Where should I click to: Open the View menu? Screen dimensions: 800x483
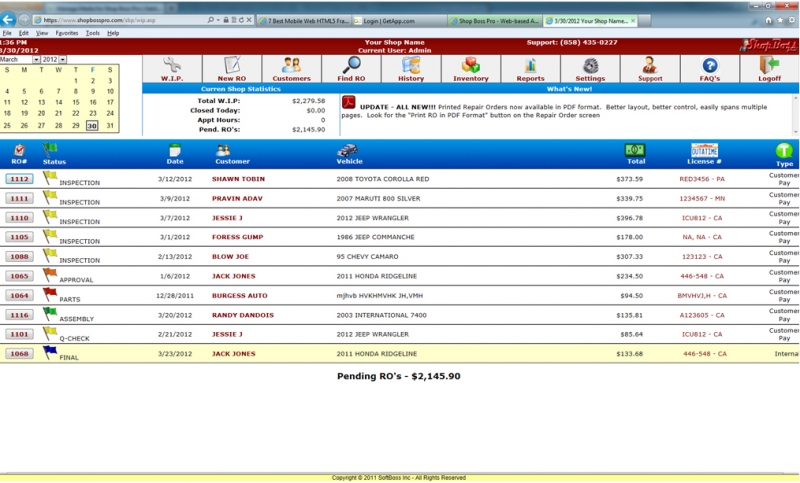coord(42,33)
